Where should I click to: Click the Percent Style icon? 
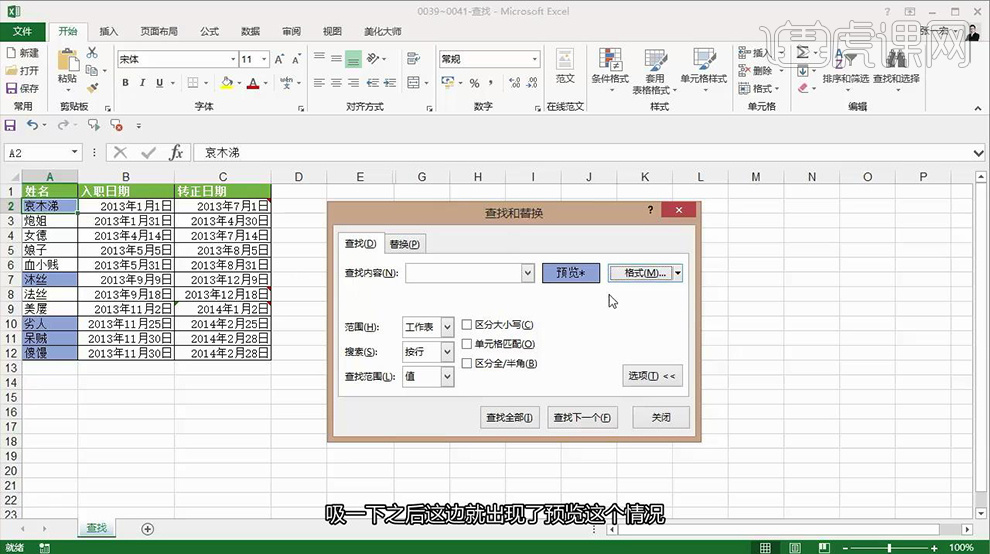click(x=474, y=83)
